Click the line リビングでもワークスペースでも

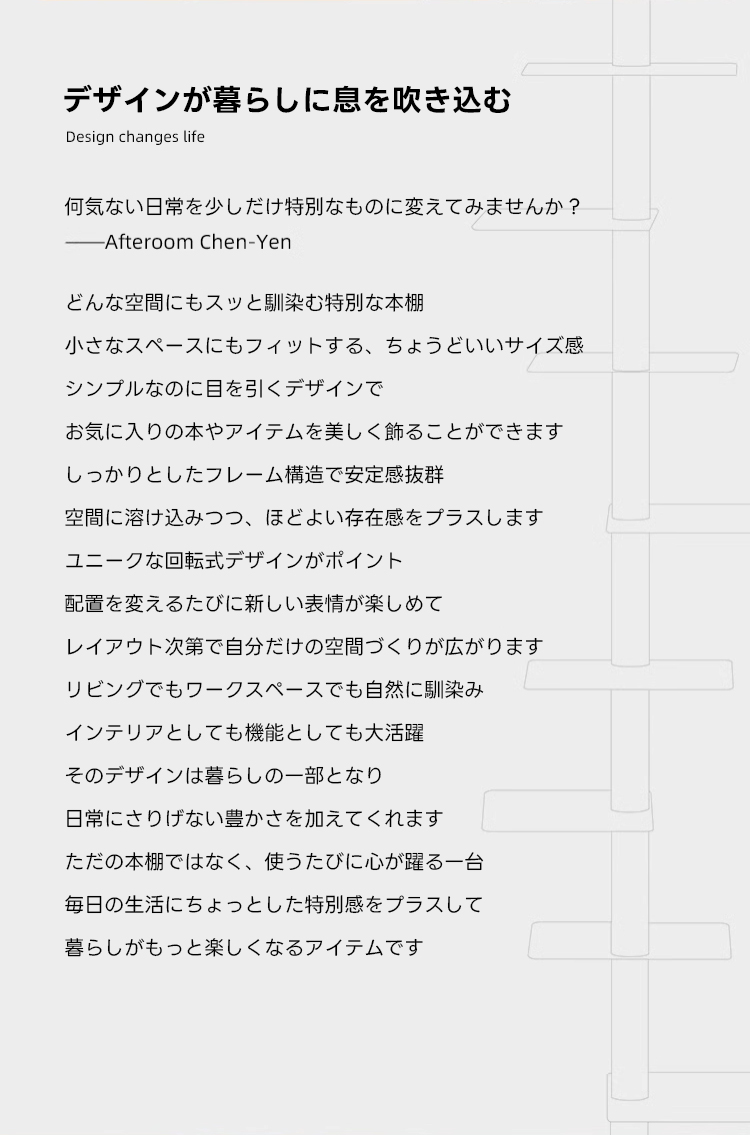[x=274, y=690]
